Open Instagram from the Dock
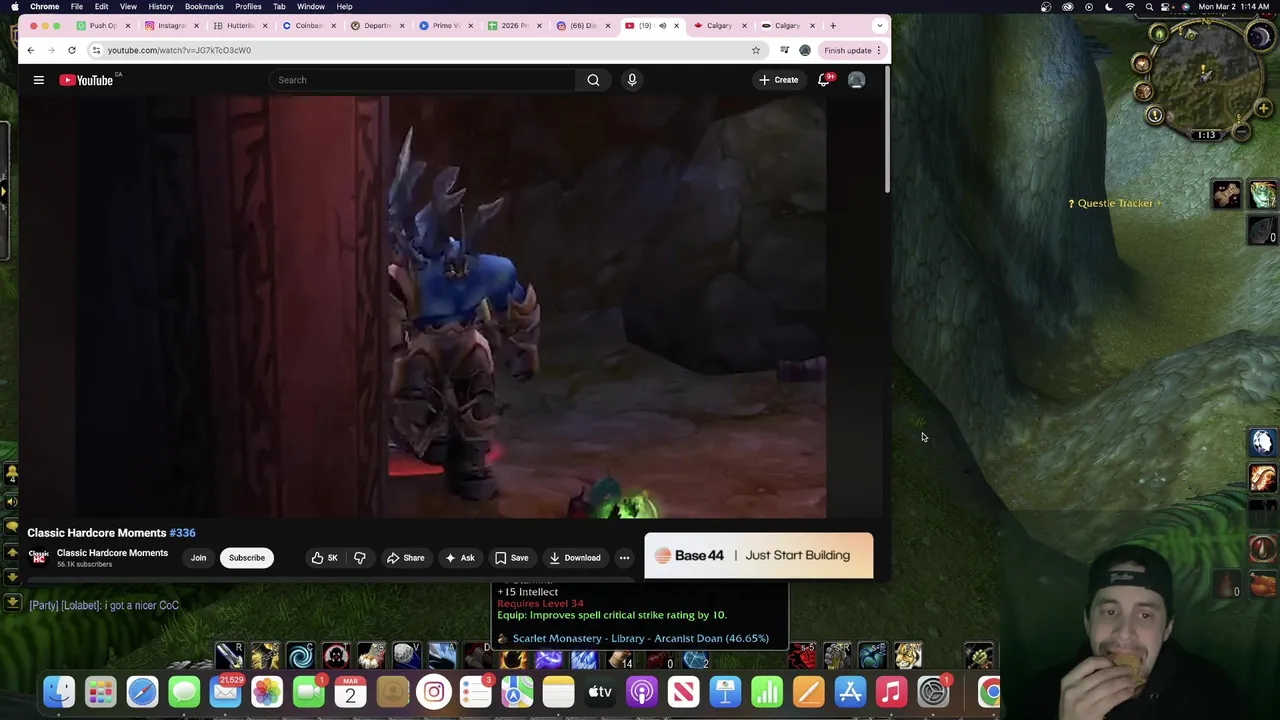 (x=434, y=691)
